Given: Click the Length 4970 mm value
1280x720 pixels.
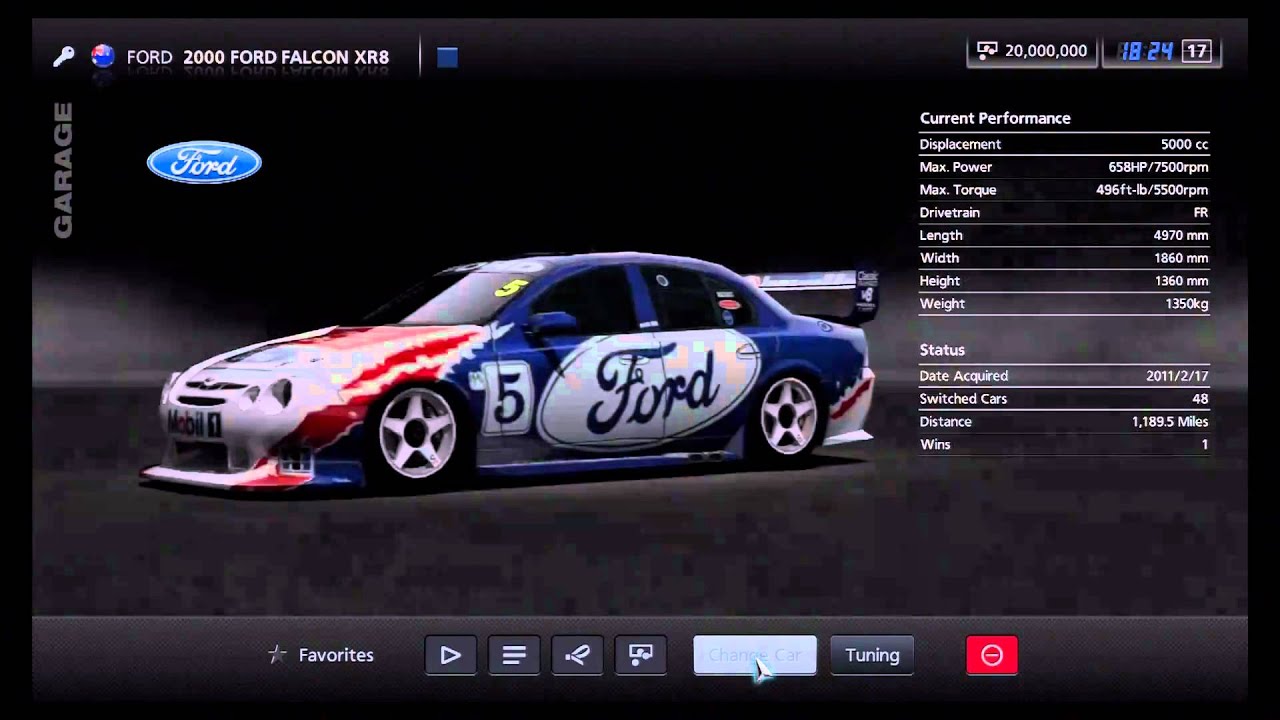Looking at the screenshot, I should pos(1181,235).
